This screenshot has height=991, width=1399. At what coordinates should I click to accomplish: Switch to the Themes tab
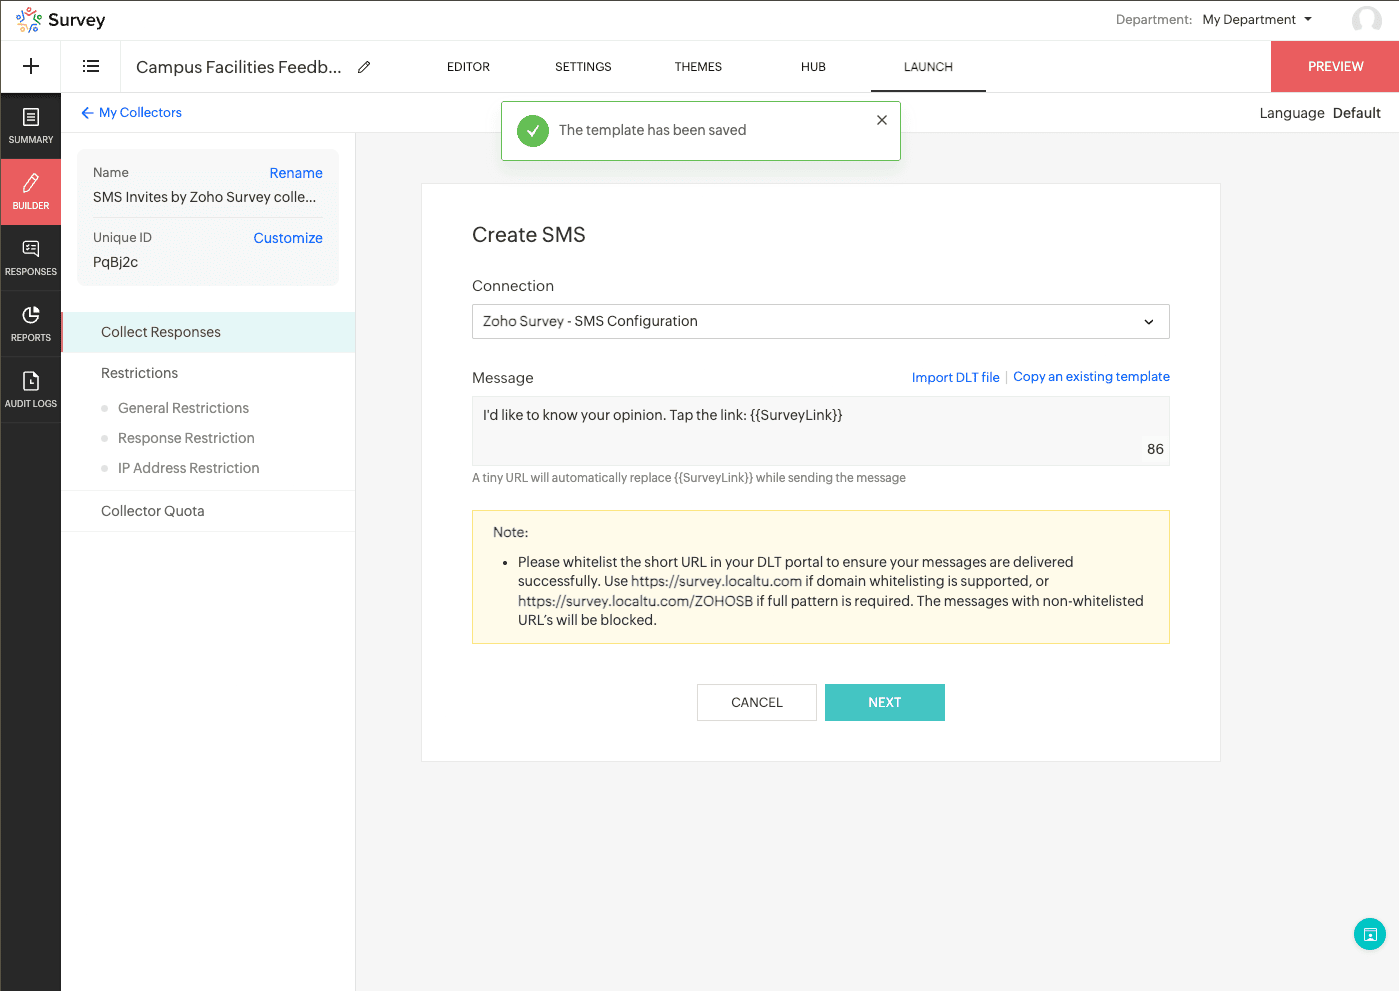698,67
